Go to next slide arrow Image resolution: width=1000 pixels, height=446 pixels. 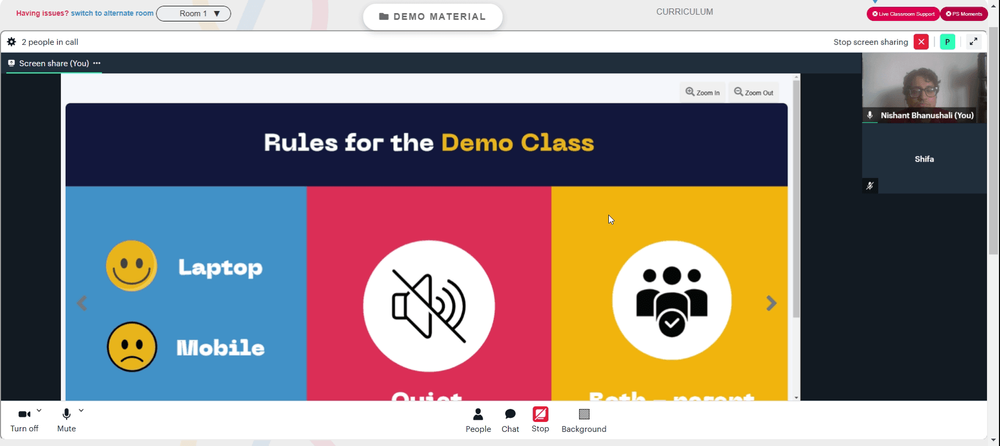tap(771, 303)
